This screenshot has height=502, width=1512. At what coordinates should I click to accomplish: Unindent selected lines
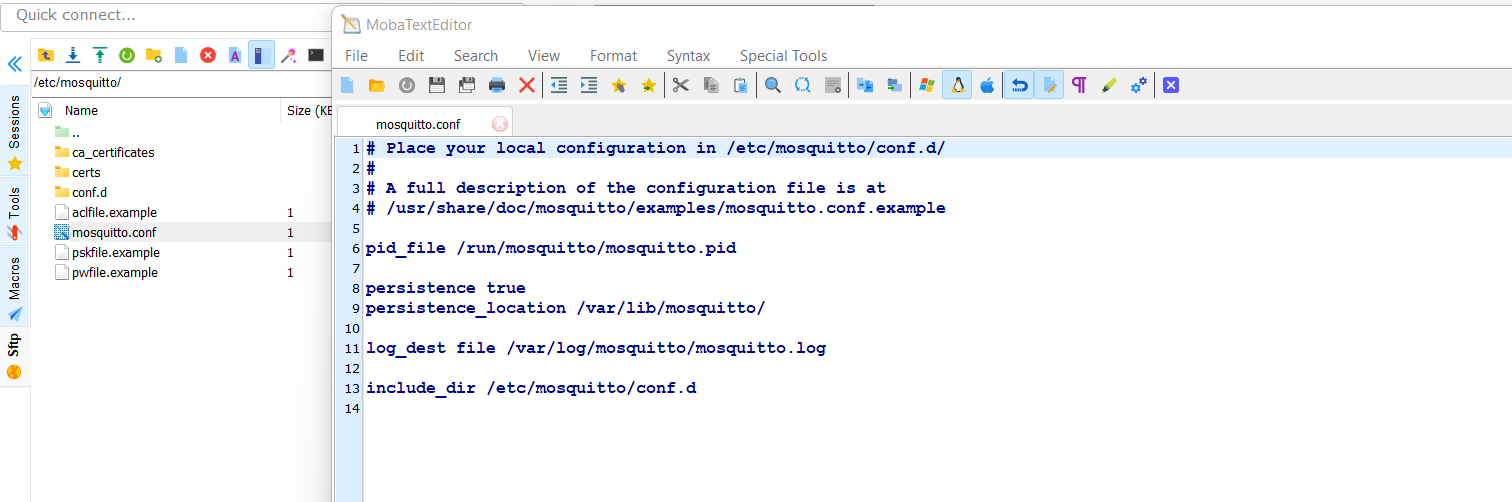559,85
